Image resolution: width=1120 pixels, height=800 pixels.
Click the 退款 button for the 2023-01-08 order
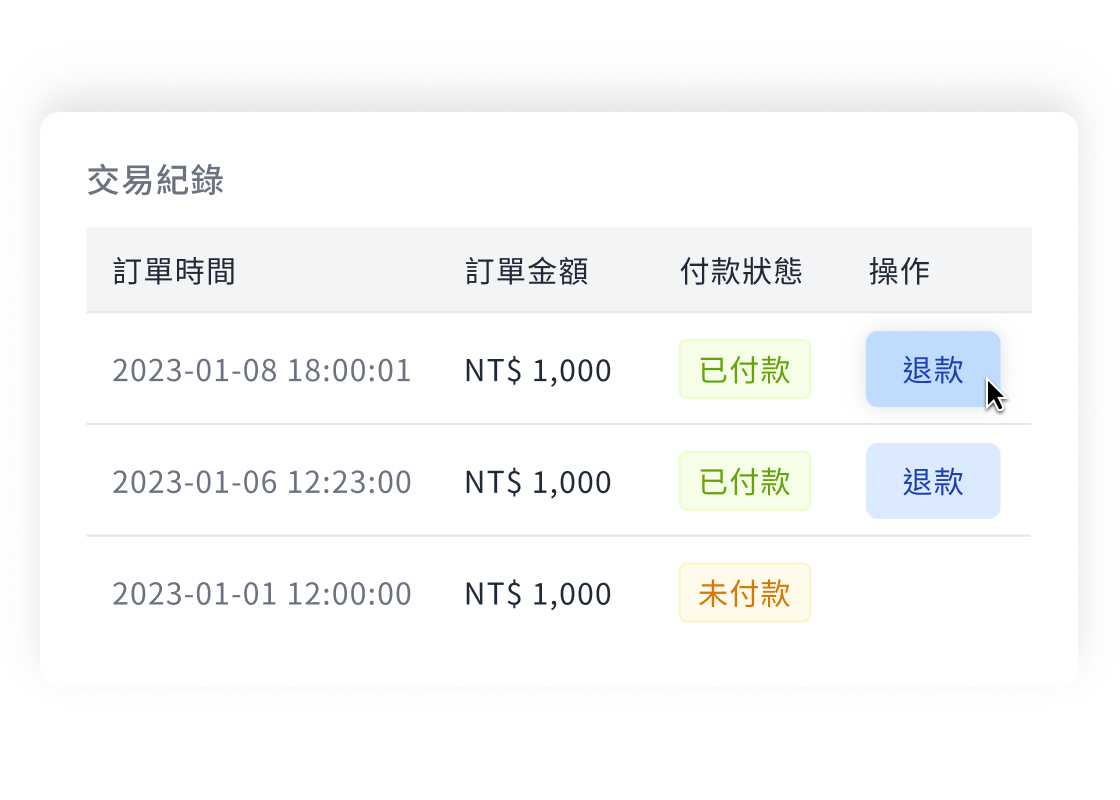(x=932, y=369)
